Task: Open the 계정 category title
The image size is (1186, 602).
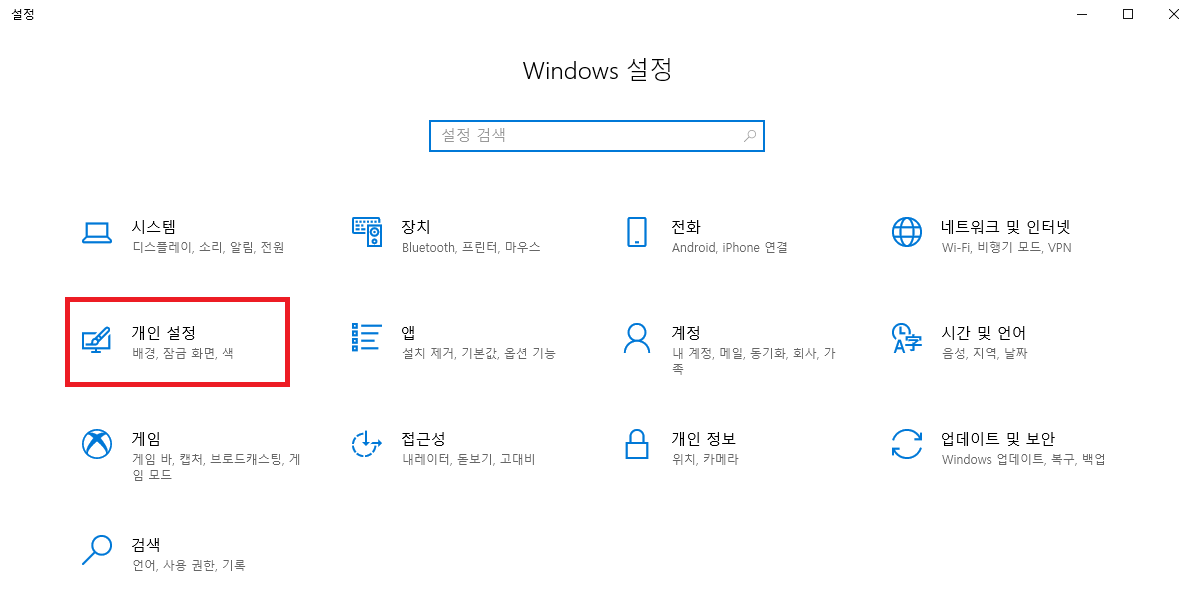Action: pos(686,333)
